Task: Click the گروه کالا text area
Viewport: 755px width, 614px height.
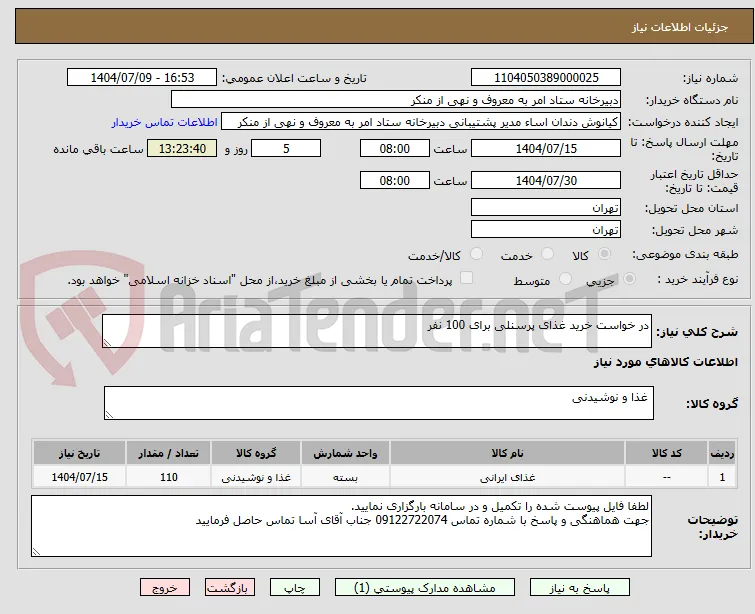Action: click(378, 403)
